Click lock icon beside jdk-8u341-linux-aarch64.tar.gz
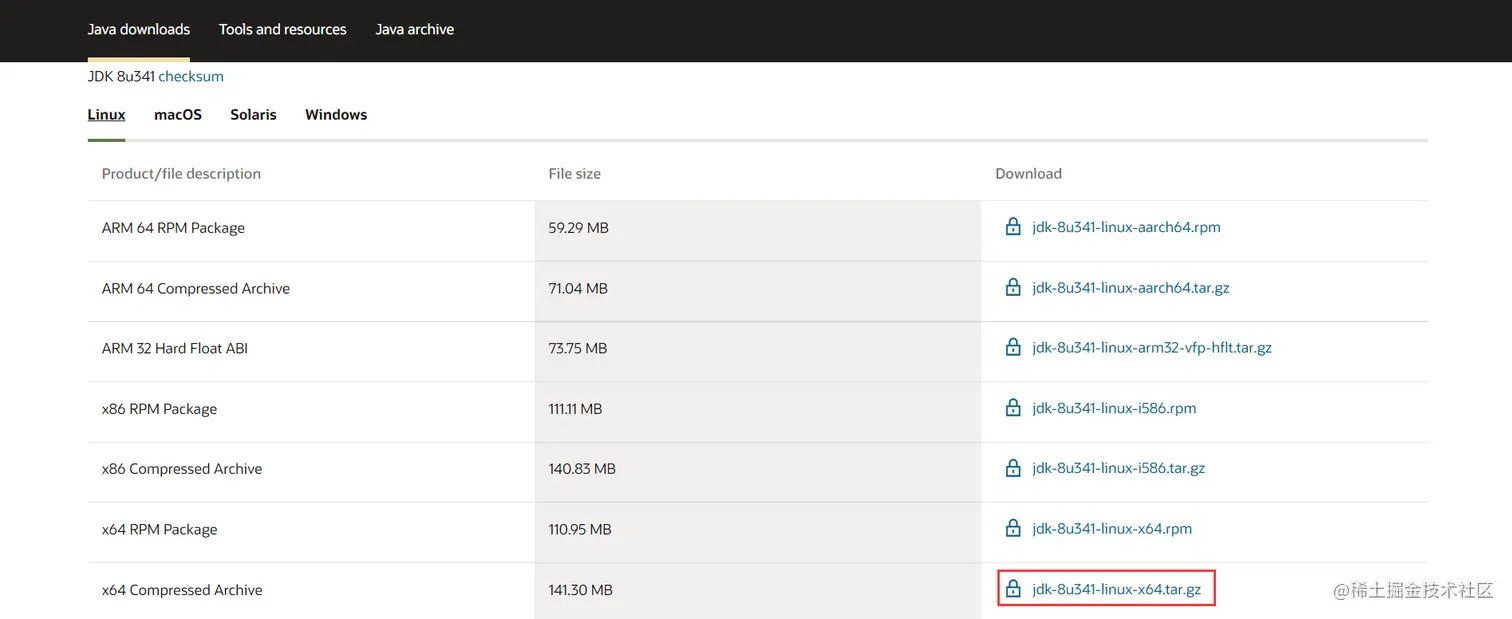Viewport: 1512px width, 619px height. tap(1013, 287)
